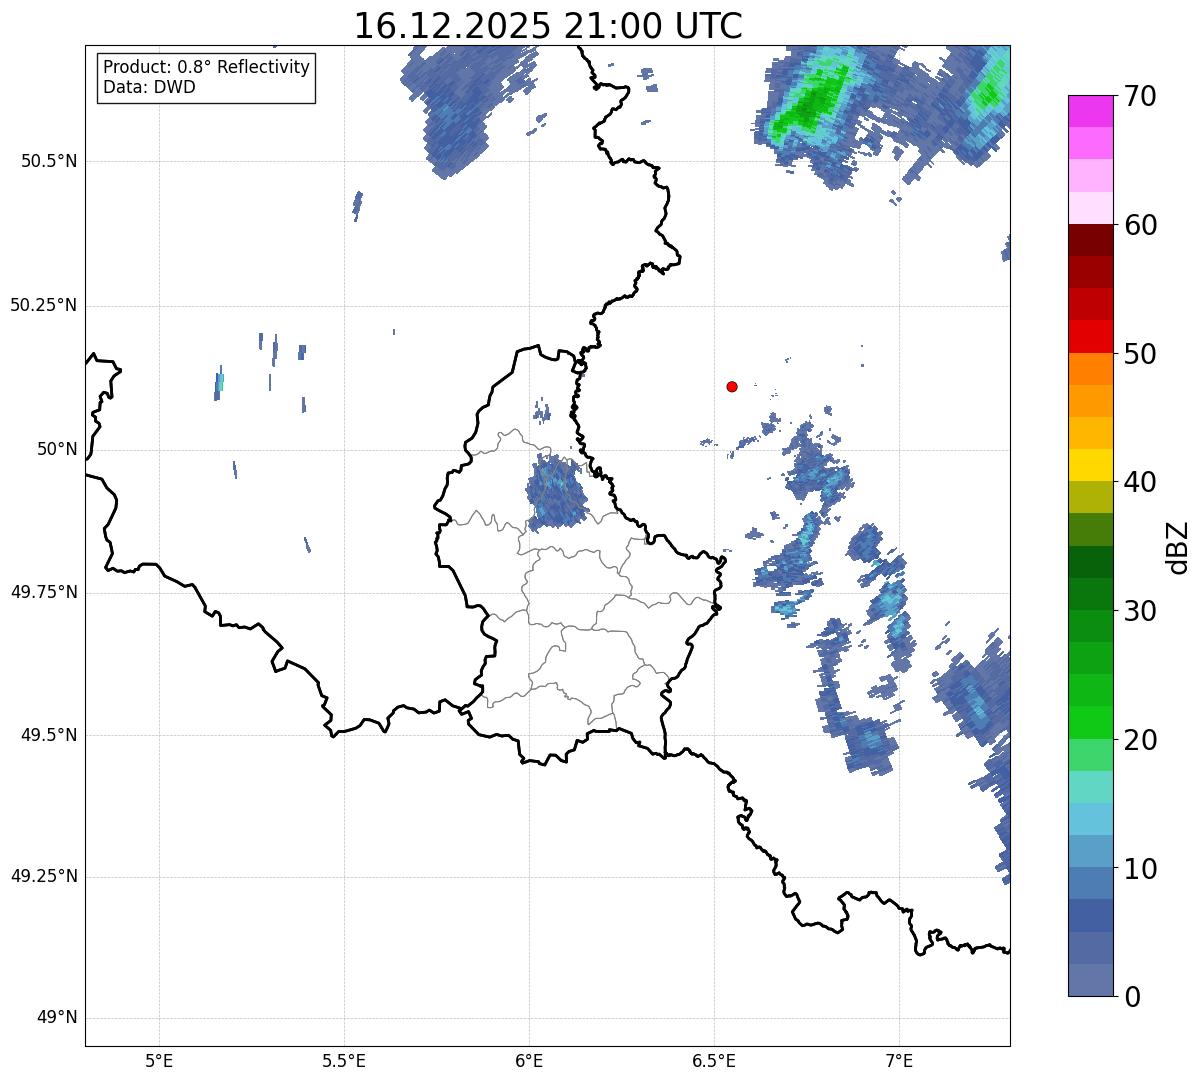Click the 5°E longitude label
Screen dimensions: 1202x1081
pos(159,1061)
